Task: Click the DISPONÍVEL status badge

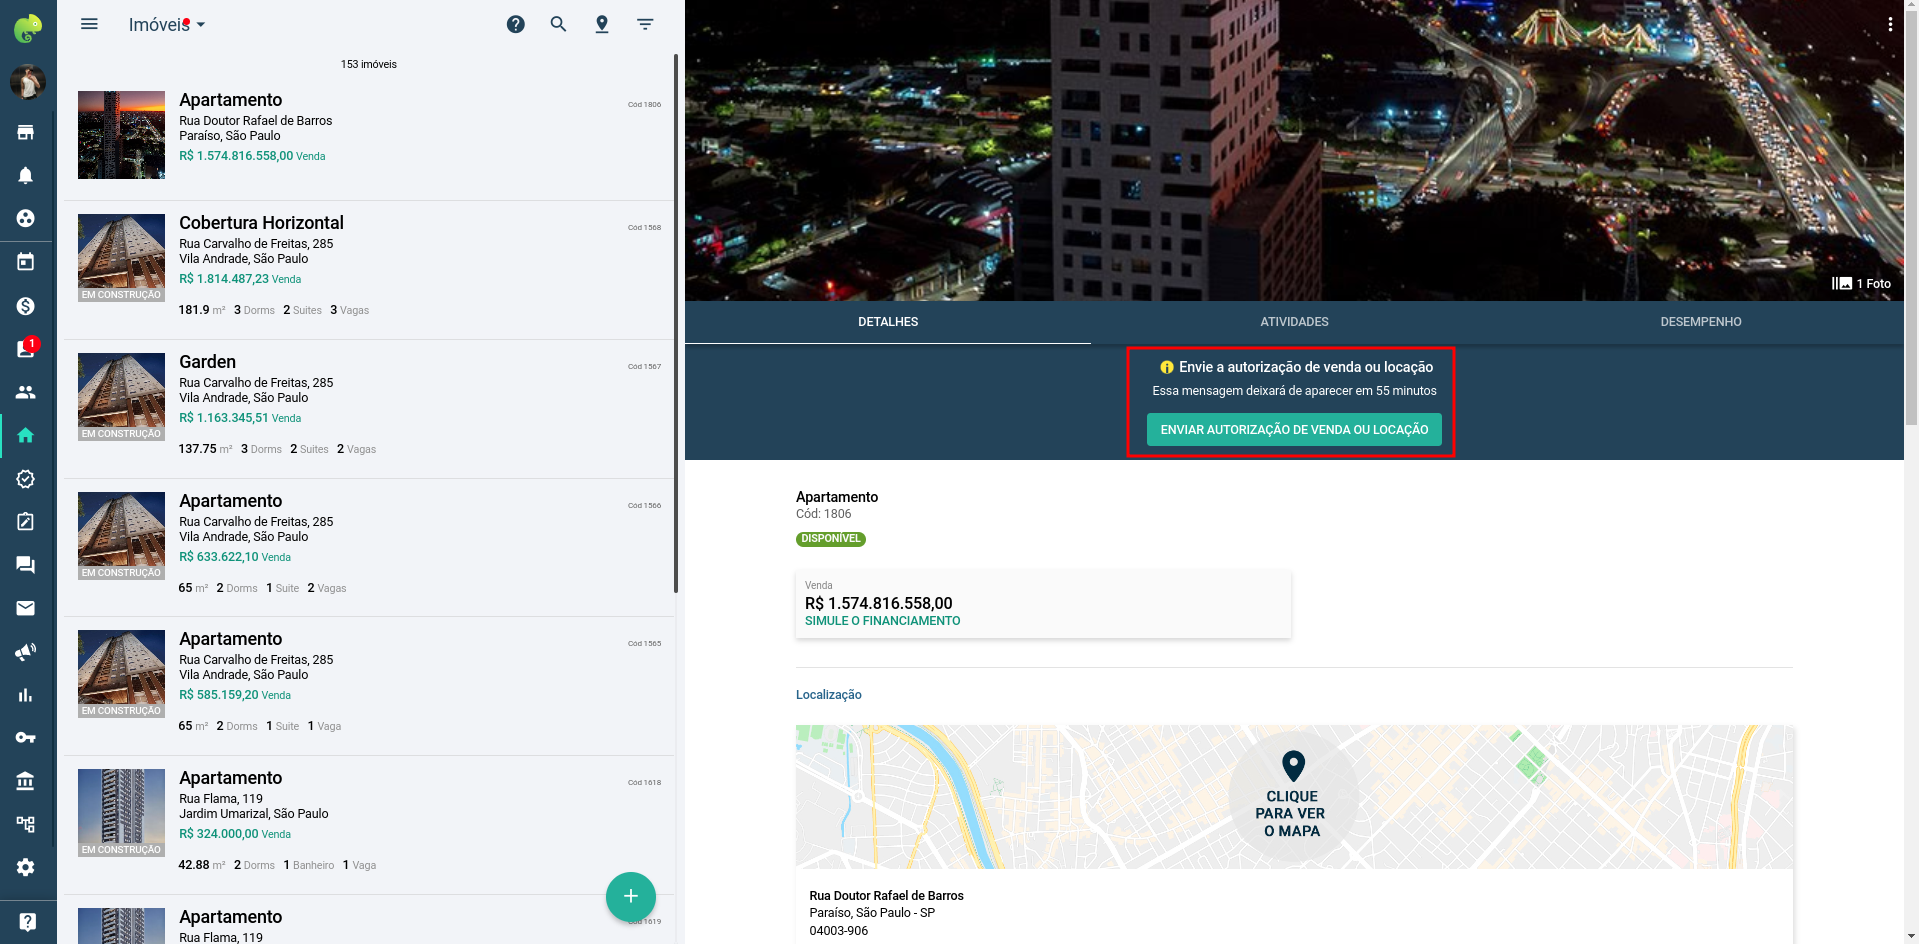Action: click(831, 539)
